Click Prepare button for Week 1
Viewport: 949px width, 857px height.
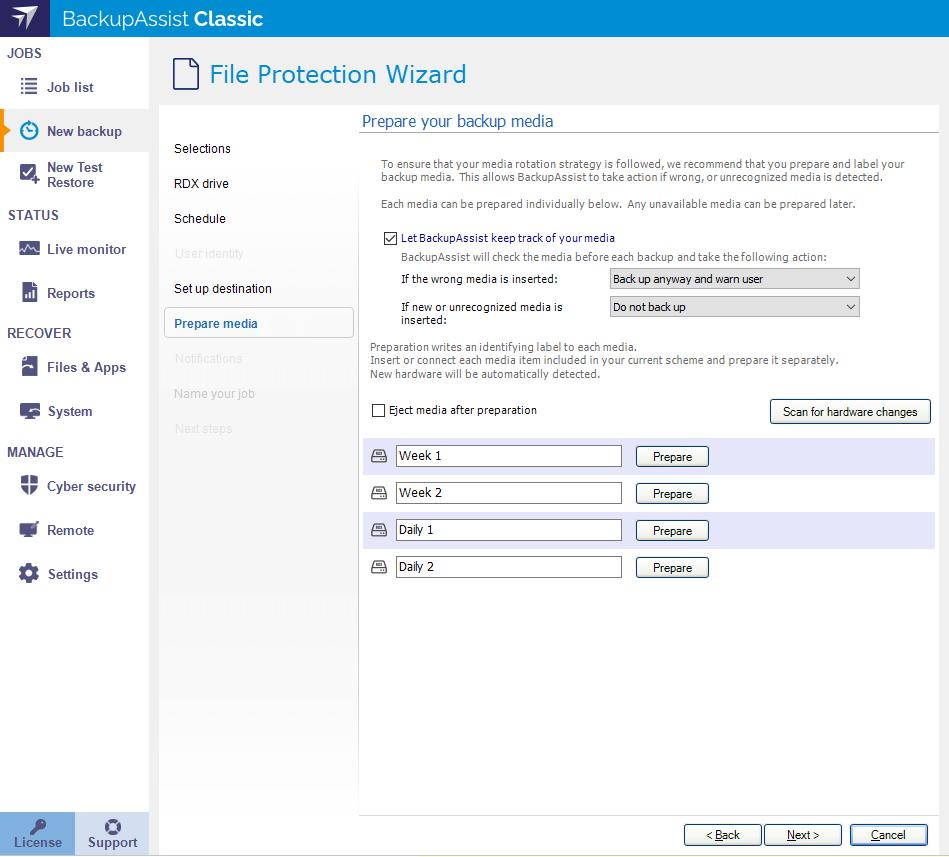click(x=672, y=457)
